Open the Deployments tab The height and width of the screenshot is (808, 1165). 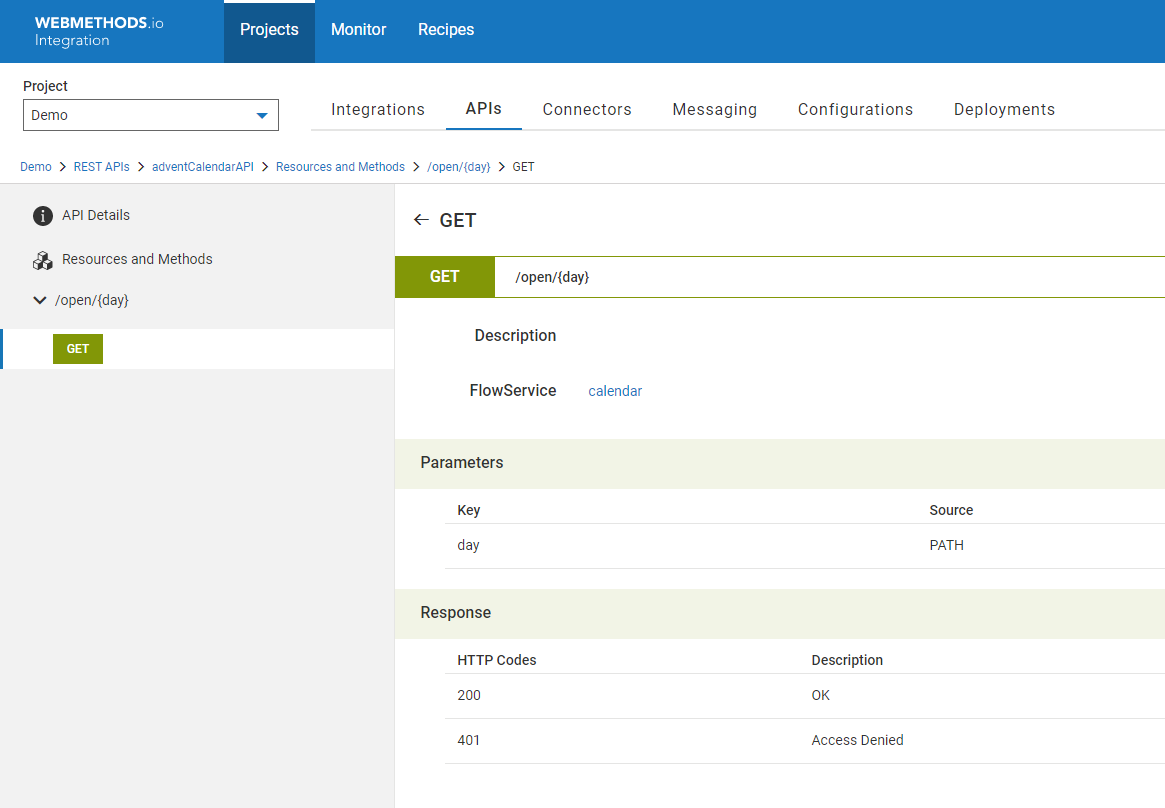tap(1004, 110)
